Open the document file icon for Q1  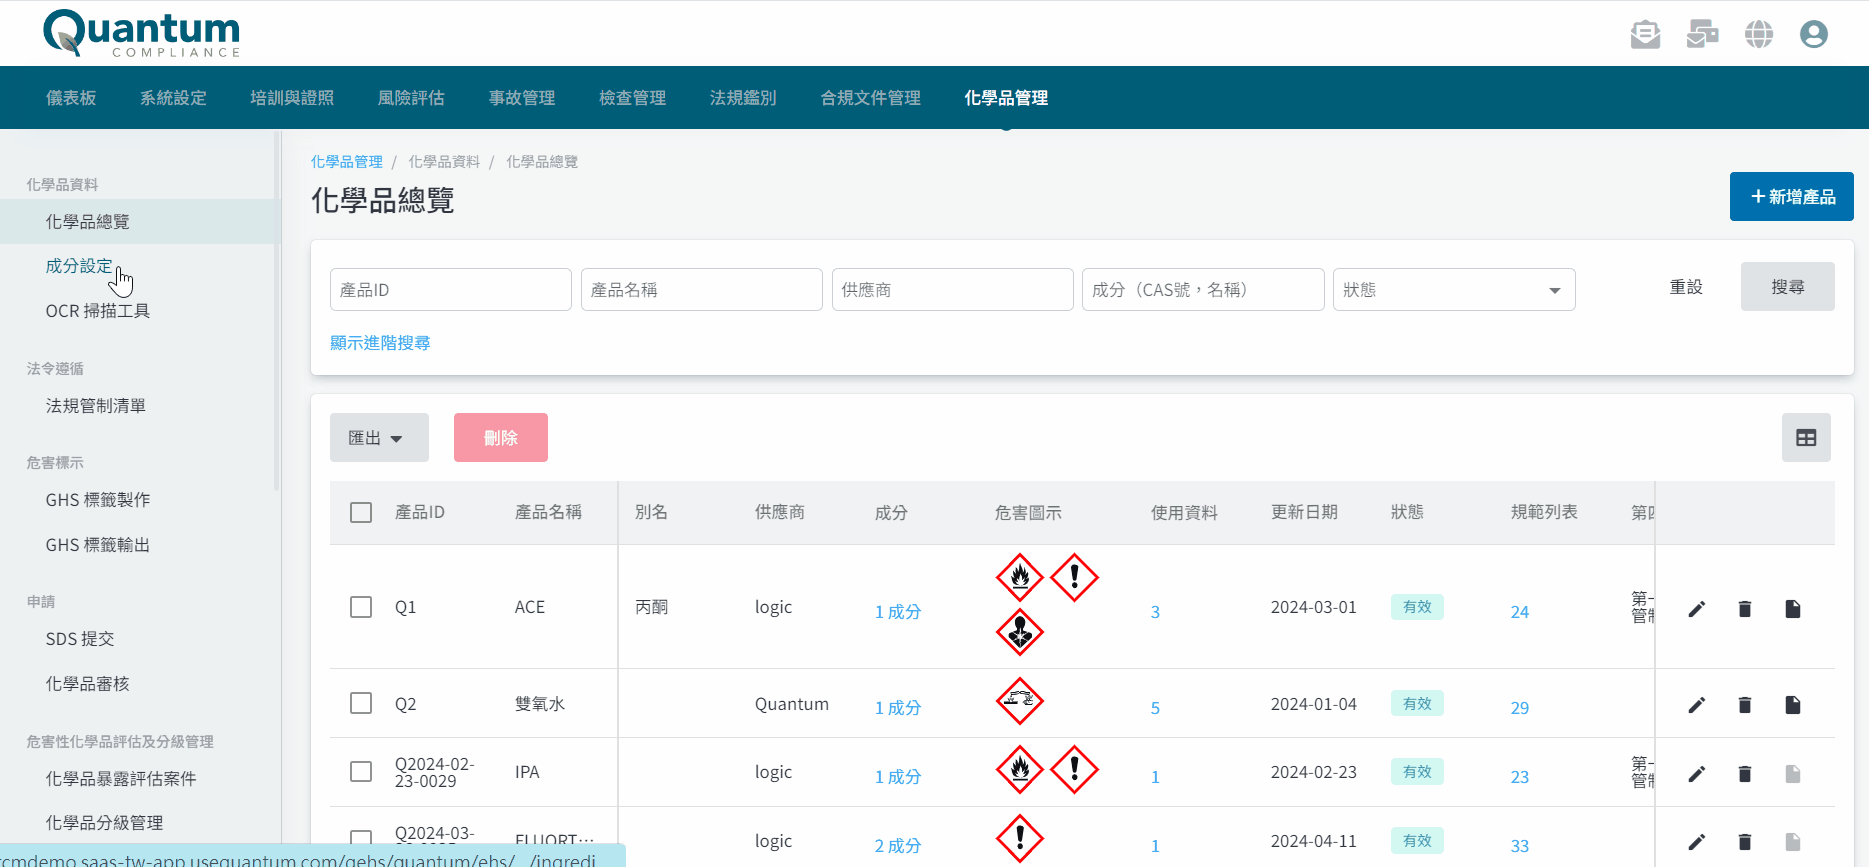pos(1792,609)
